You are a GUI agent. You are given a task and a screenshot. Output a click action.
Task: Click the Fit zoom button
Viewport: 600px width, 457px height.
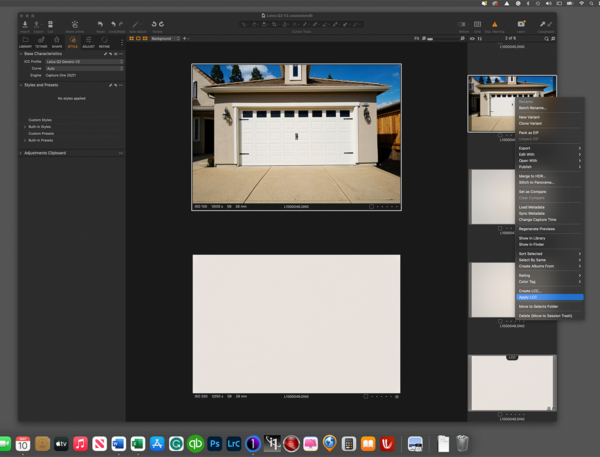[x=416, y=38]
